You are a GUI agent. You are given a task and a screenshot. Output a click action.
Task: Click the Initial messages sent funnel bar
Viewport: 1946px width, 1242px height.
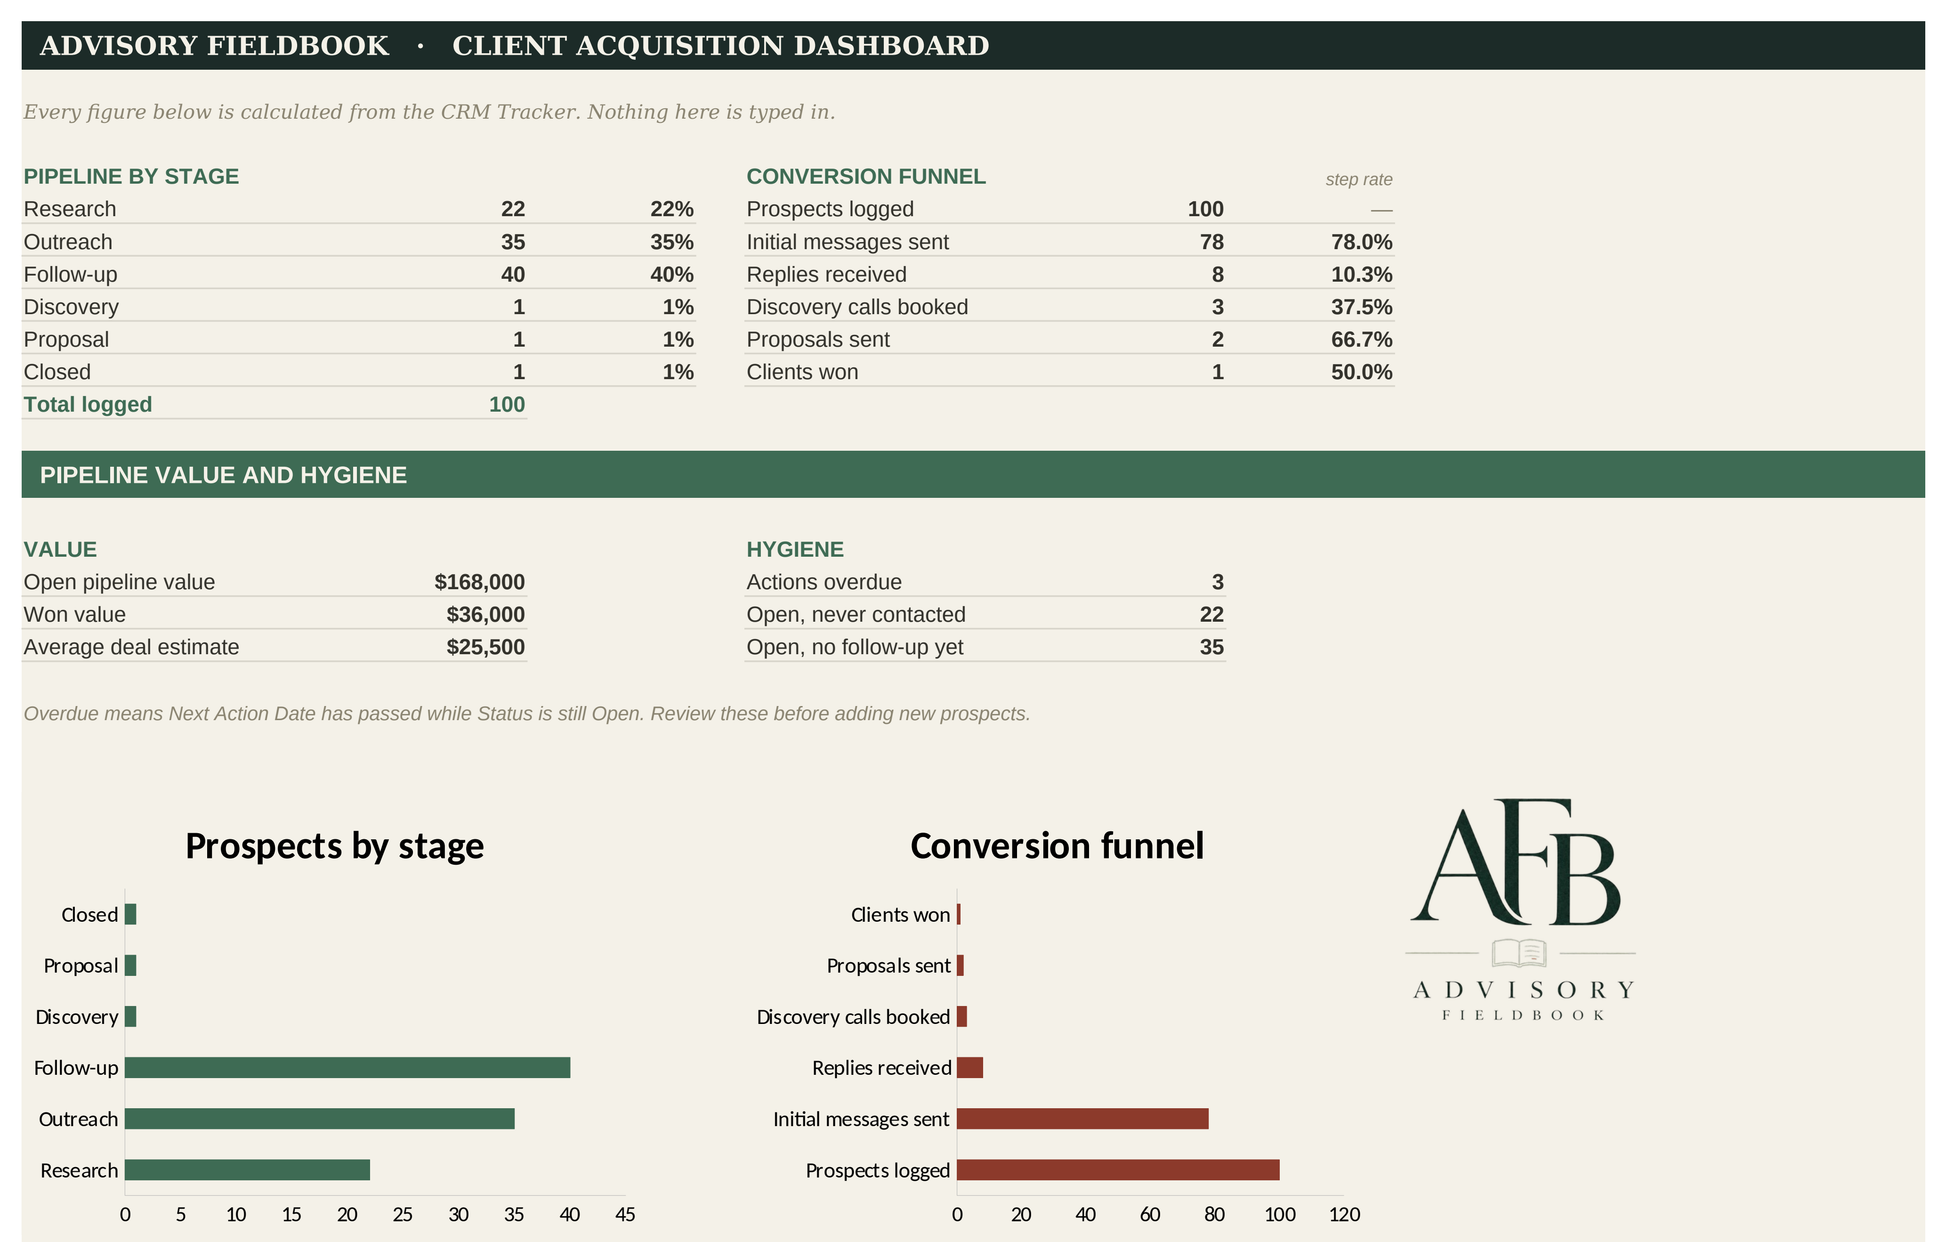coord(1082,1119)
